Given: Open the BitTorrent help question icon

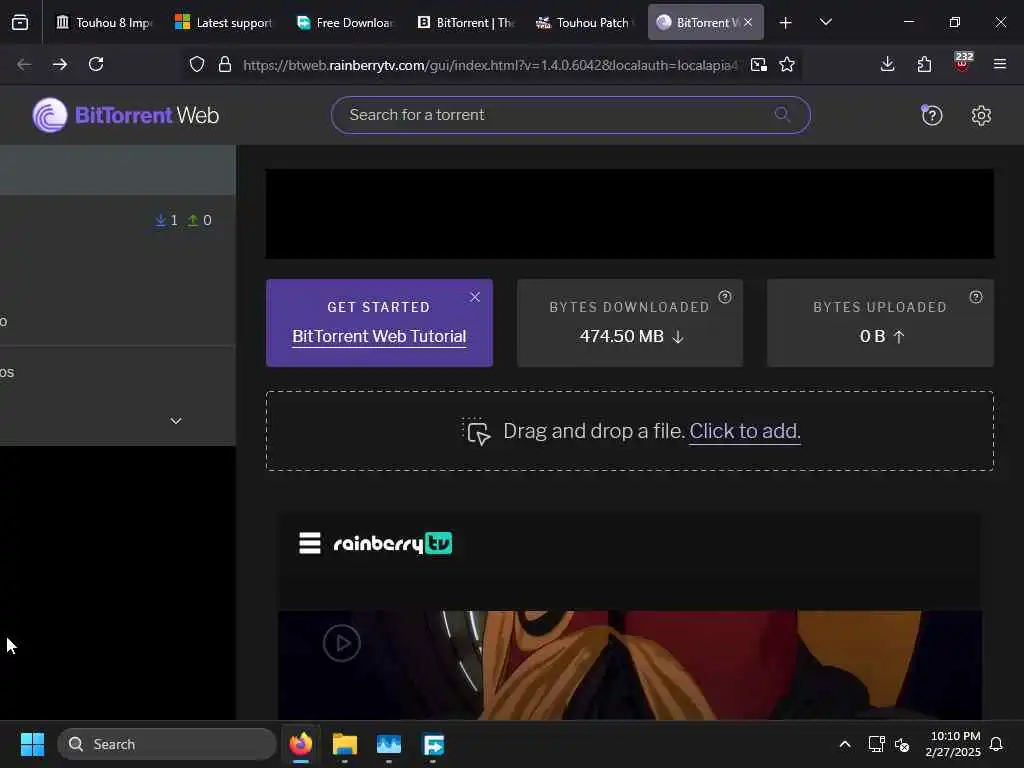Looking at the screenshot, I should [931, 116].
